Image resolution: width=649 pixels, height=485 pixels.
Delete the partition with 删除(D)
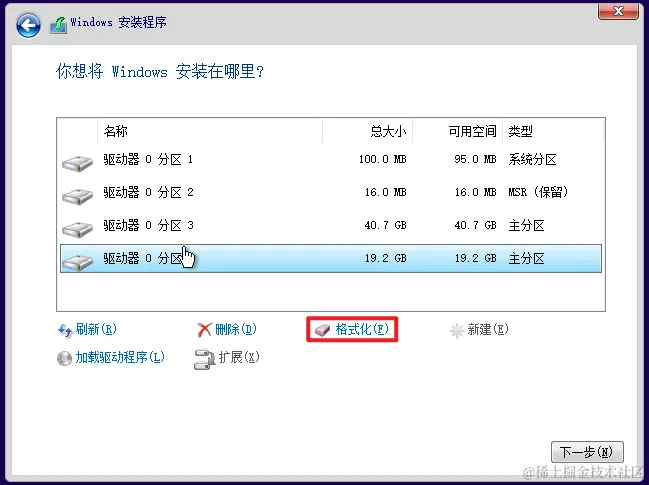click(236, 329)
